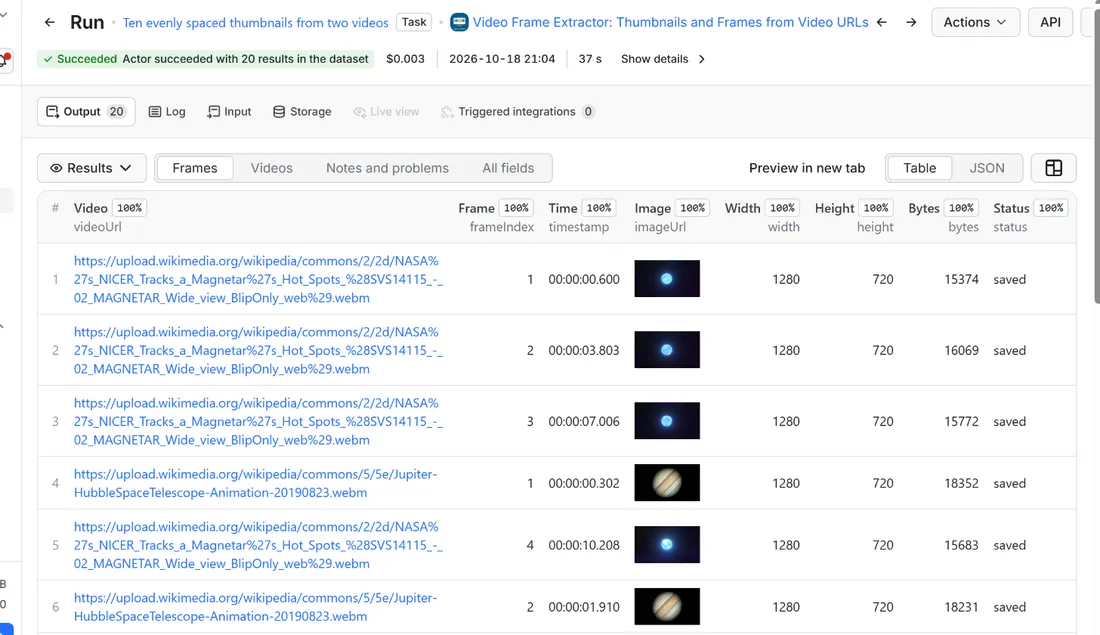This screenshot has width=1100, height=635.
Task: Open the Video Frame Extractor actor icon
Action: coord(459,22)
